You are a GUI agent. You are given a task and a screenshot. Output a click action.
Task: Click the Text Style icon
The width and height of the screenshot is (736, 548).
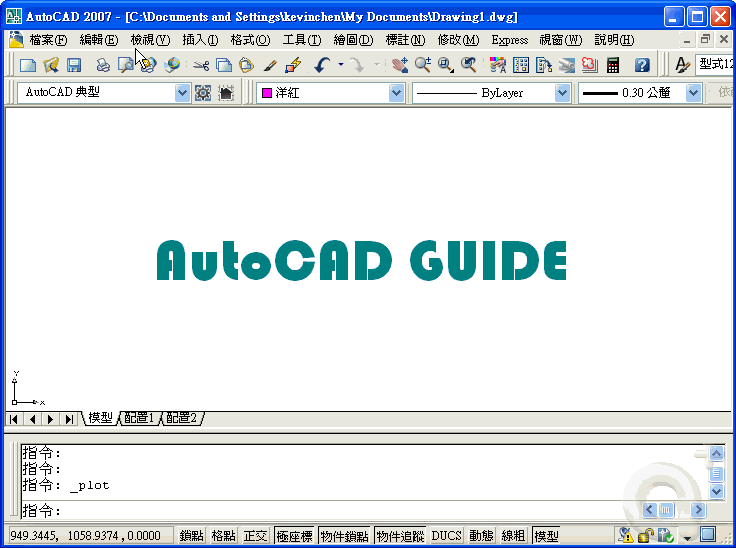pyautogui.click(x=682, y=65)
